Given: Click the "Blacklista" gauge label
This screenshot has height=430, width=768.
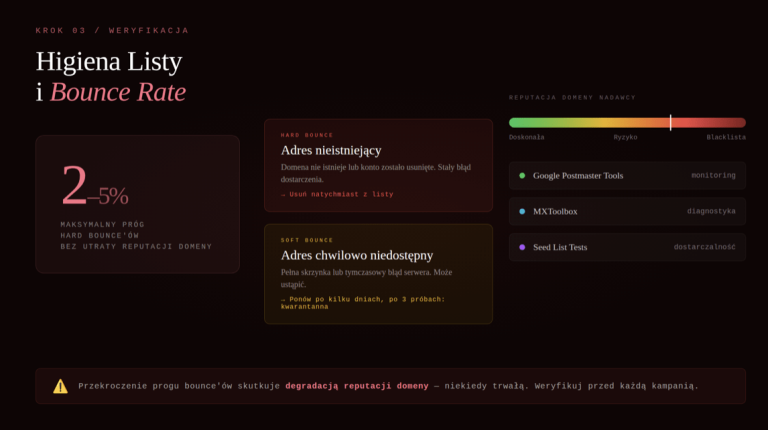Looking at the screenshot, I should coord(725,137).
